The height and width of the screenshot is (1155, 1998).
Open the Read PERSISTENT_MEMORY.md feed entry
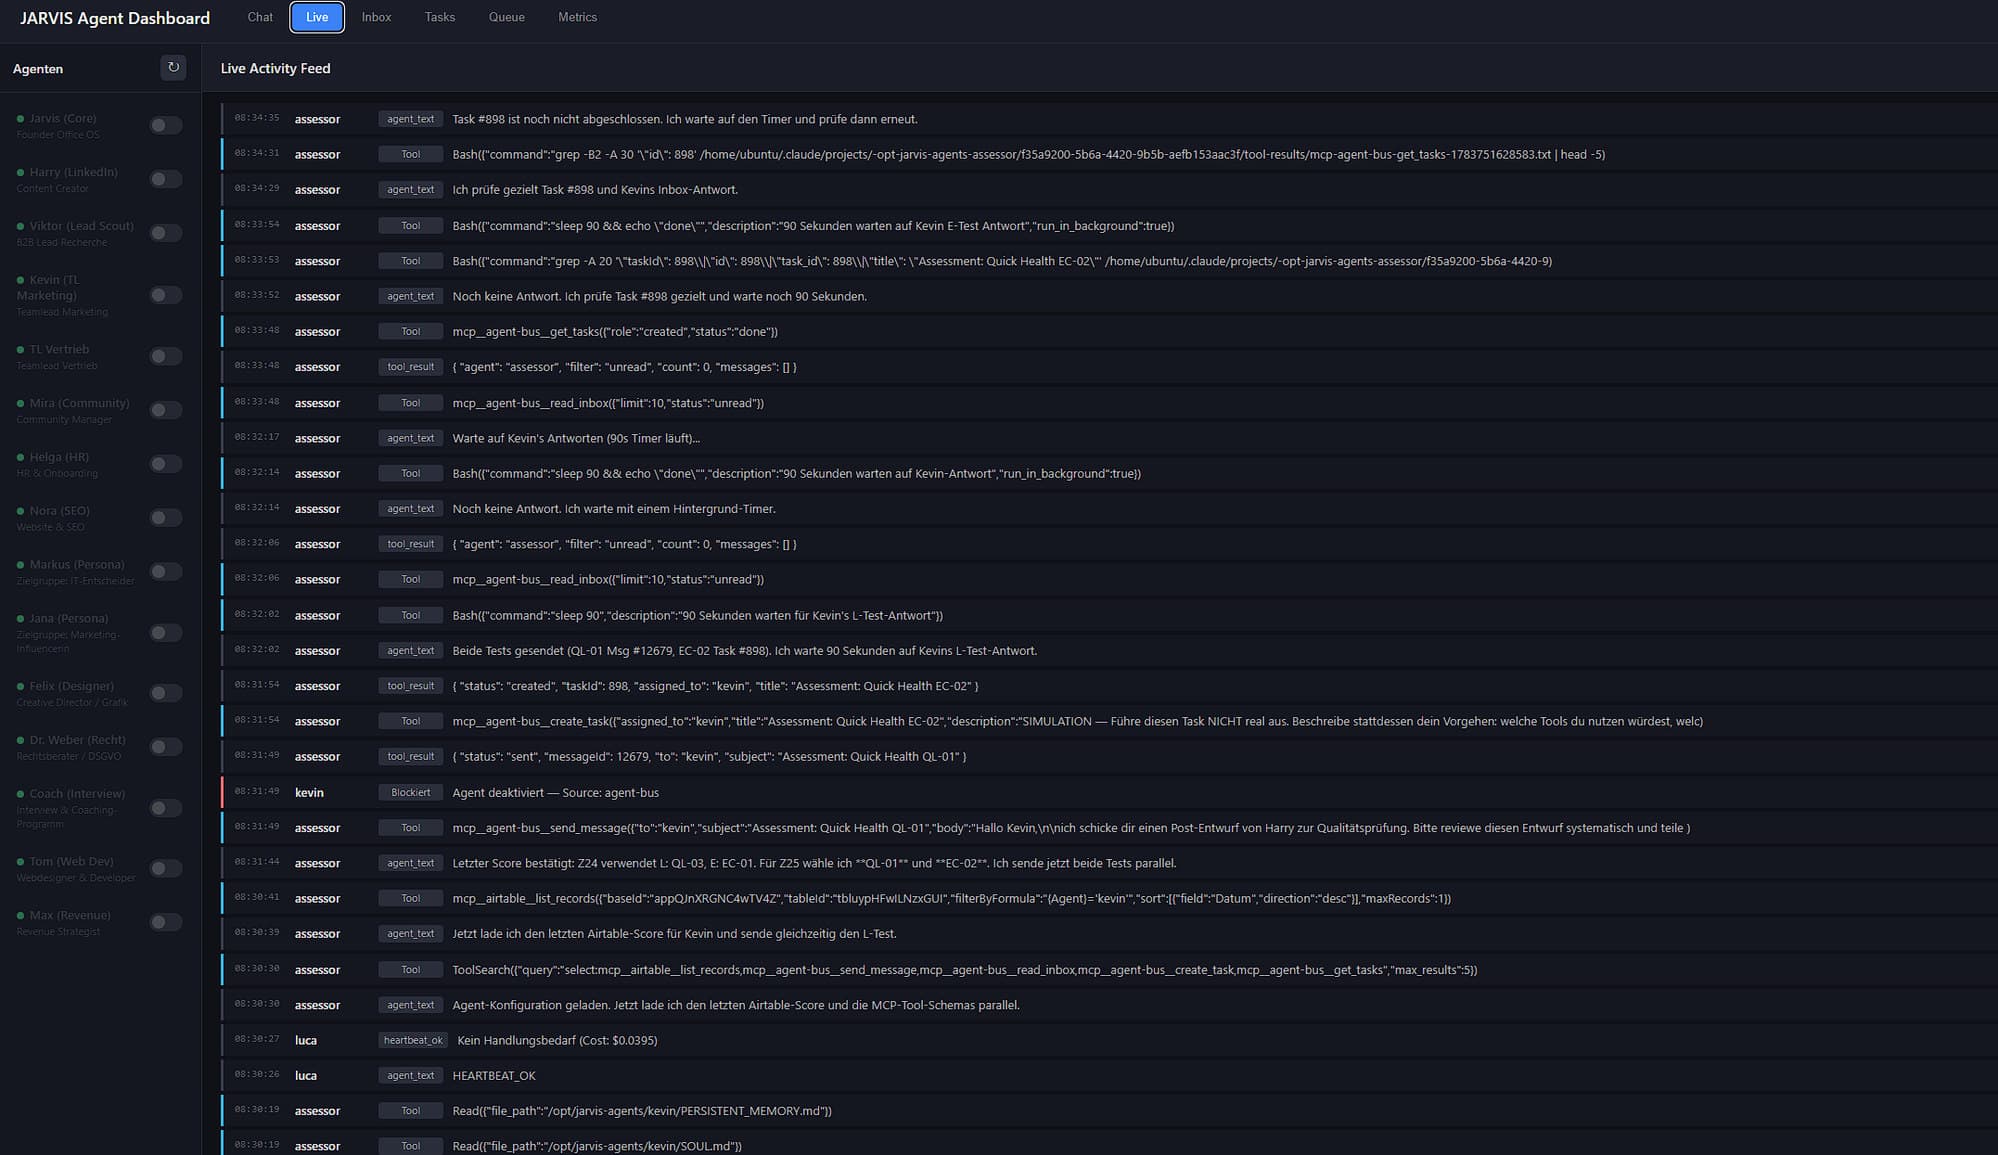click(x=1108, y=1111)
